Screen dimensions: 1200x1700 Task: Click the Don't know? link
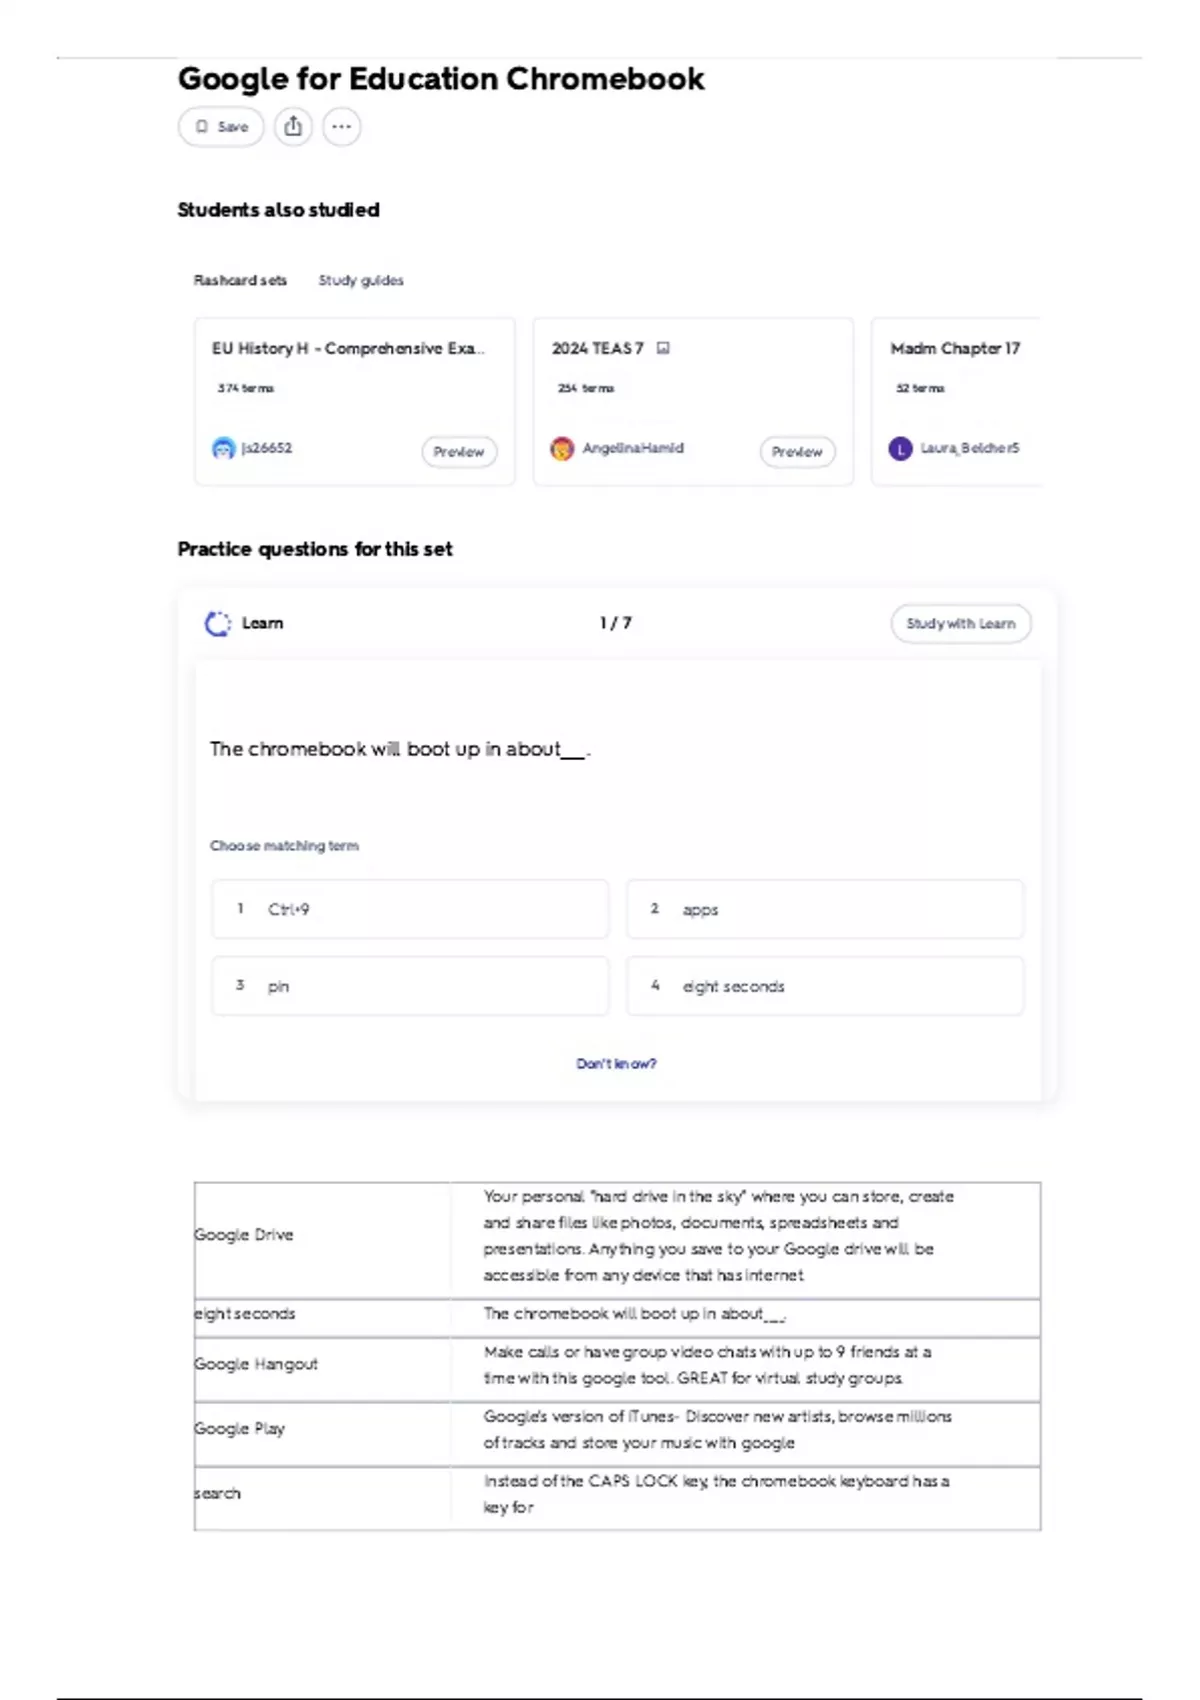click(x=616, y=1064)
